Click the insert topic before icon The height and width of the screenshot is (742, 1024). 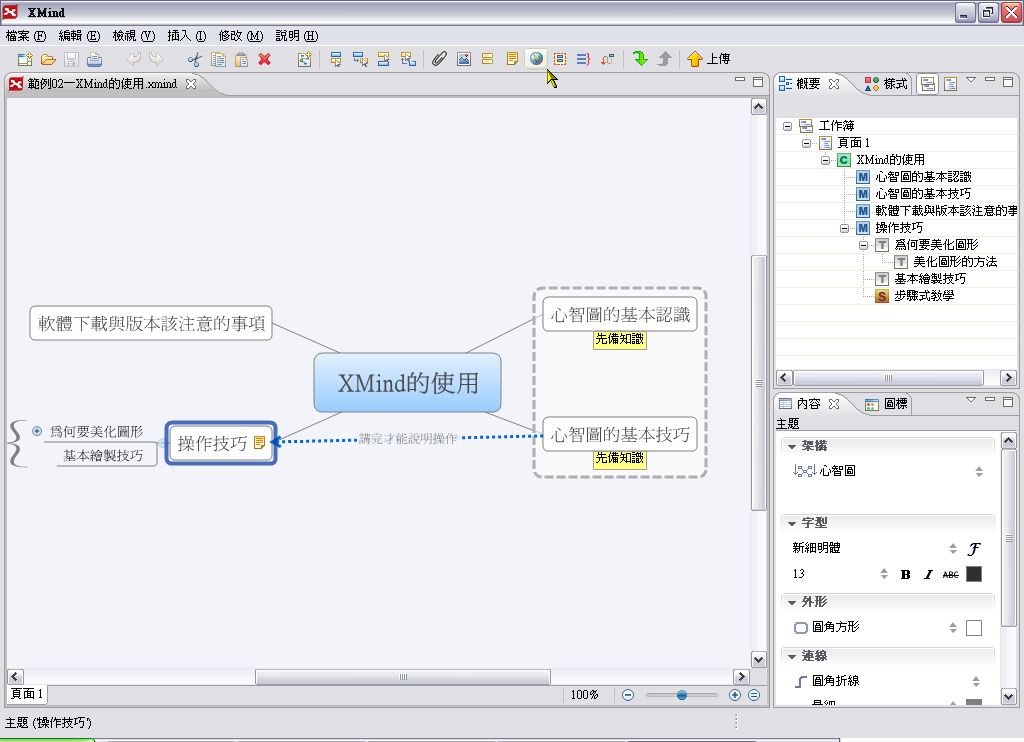[384, 59]
